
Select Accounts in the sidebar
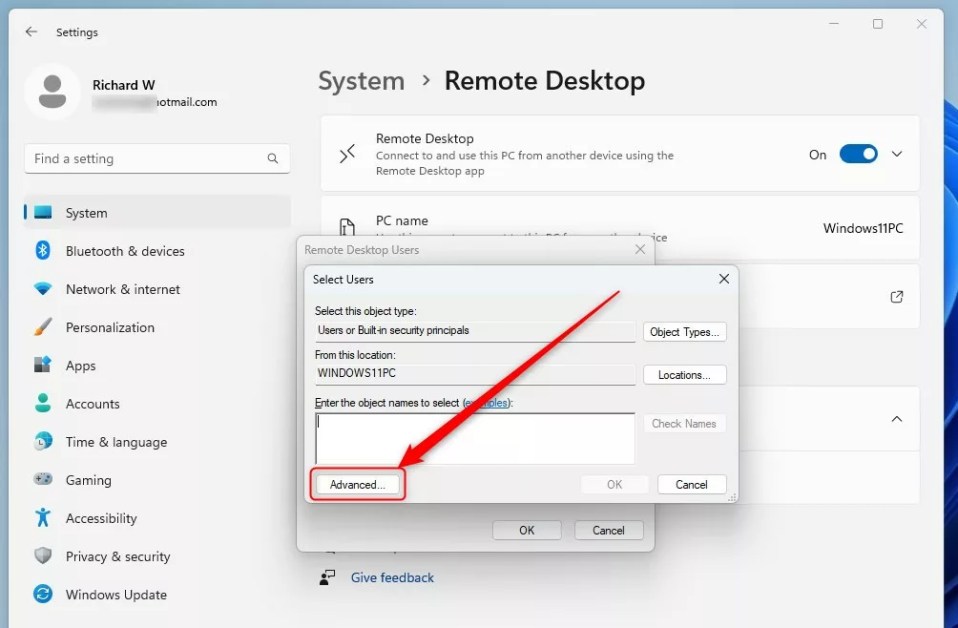tap(41, 404)
